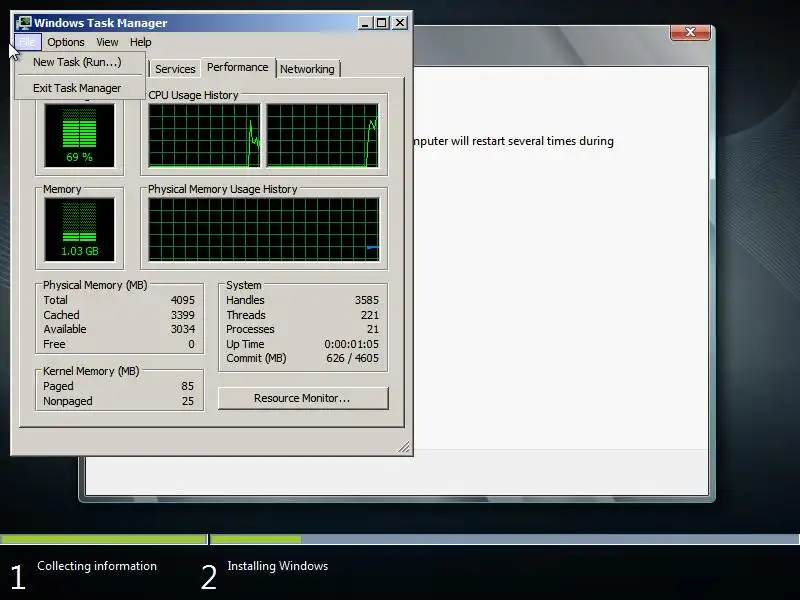Click the System group label
Screen dimensions: 800x600
tap(243, 285)
